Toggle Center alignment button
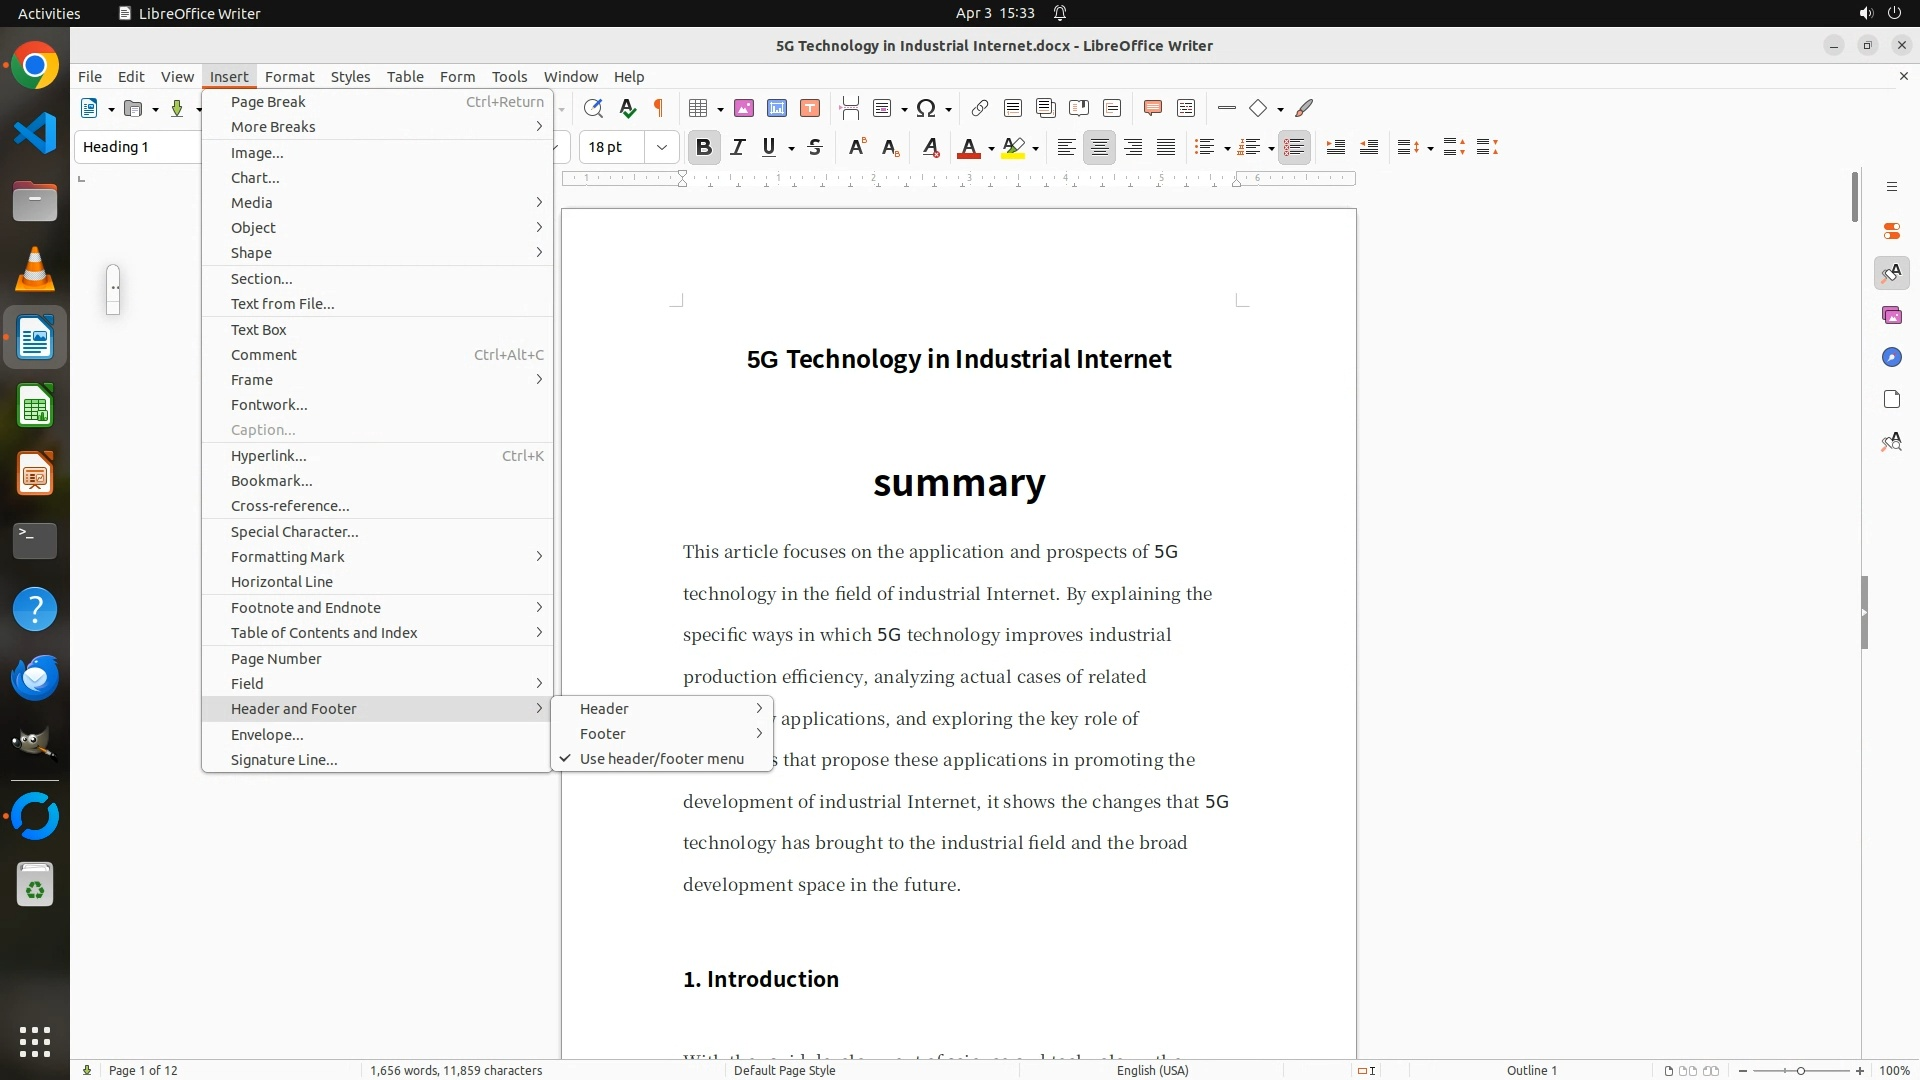1920x1080 pixels. point(1099,148)
